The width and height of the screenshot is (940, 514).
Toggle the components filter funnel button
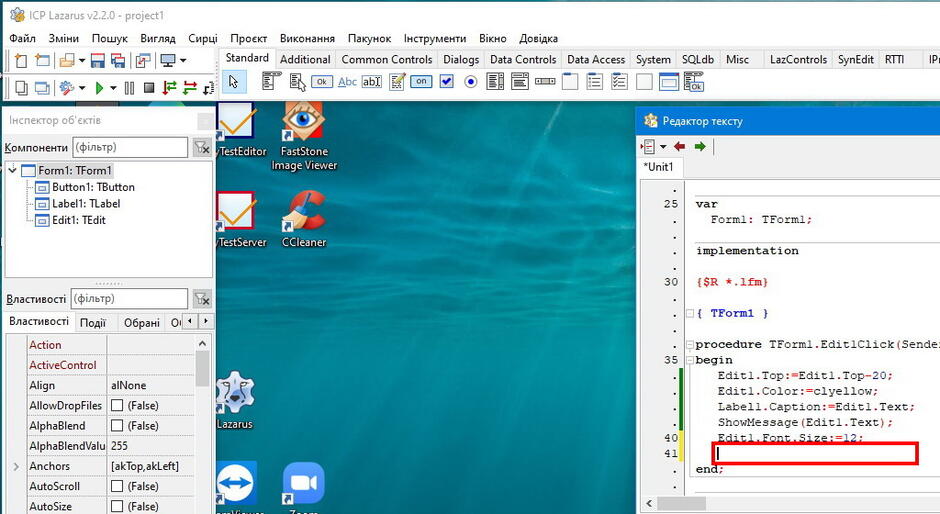(202, 147)
